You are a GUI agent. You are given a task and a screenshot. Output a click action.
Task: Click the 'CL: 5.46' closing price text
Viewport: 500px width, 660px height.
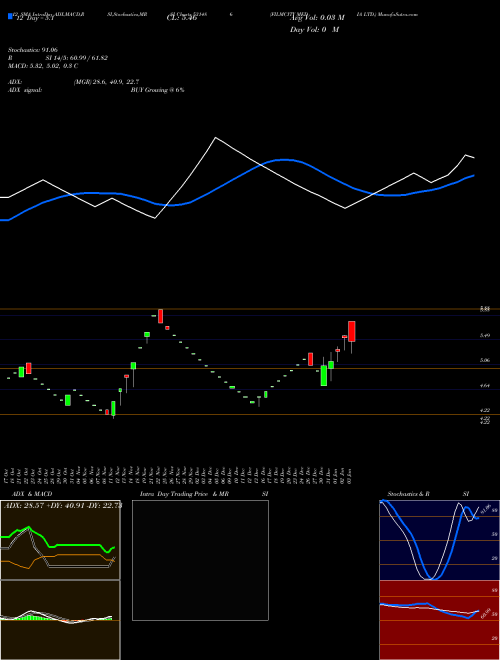click(182, 19)
